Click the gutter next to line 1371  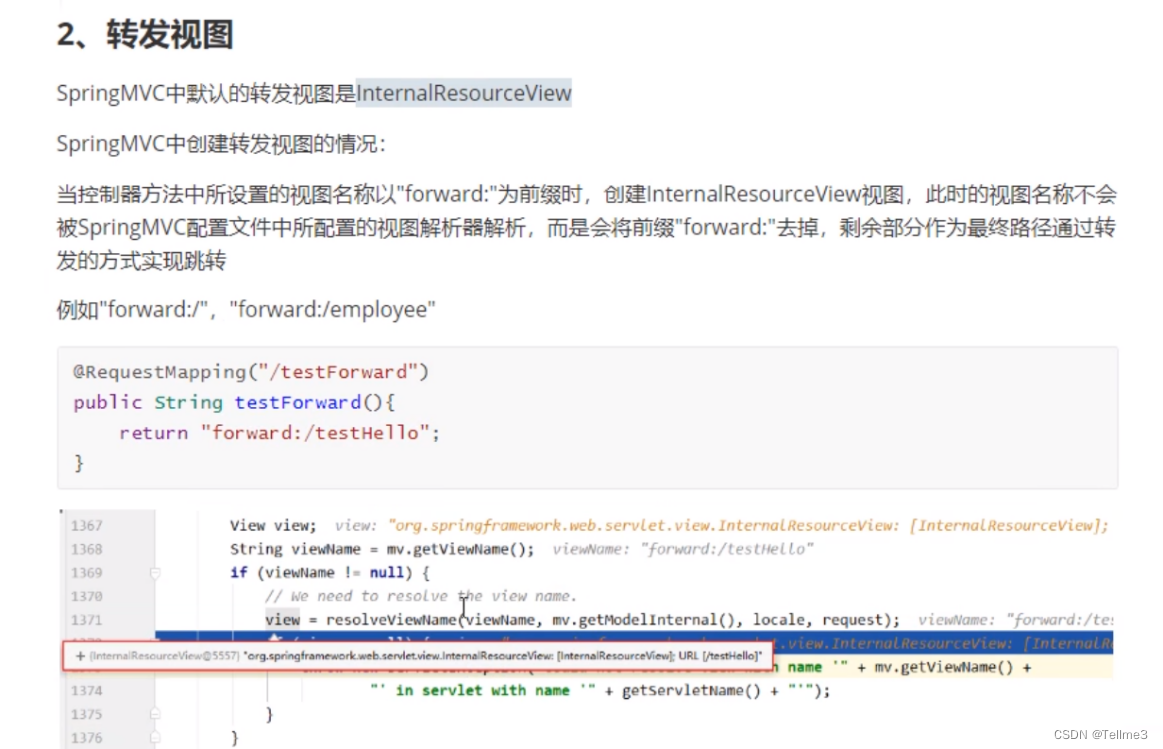coord(132,620)
